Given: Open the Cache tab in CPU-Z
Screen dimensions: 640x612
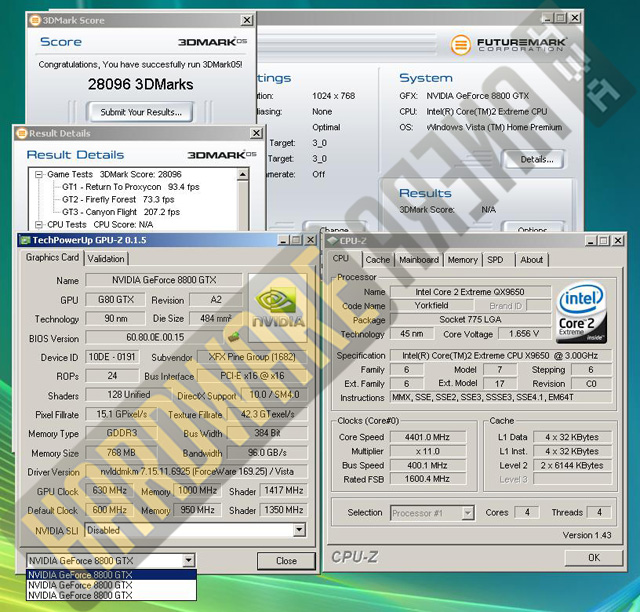Looking at the screenshot, I should pyautogui.click(x=378, y=260).
